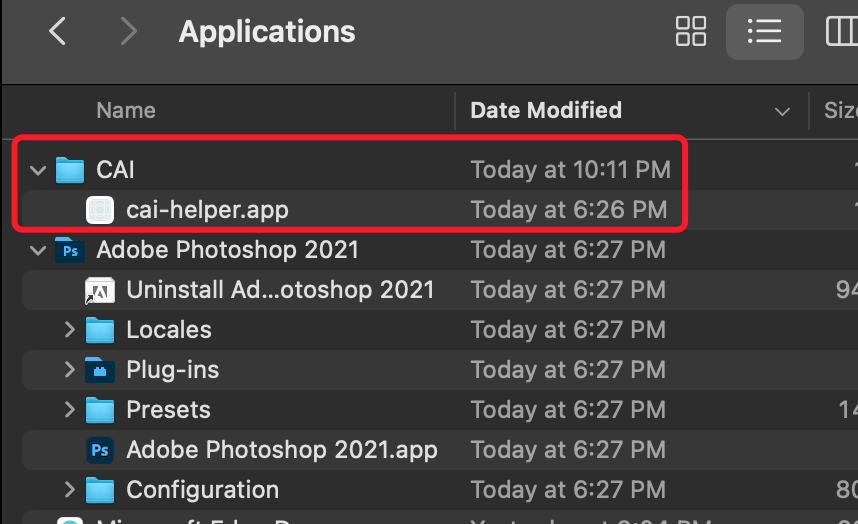The width and height of the screenshot is (858, 524).
Task: Select the CAI folder icon
Action: pyautogui.click(x=70, y=170)
